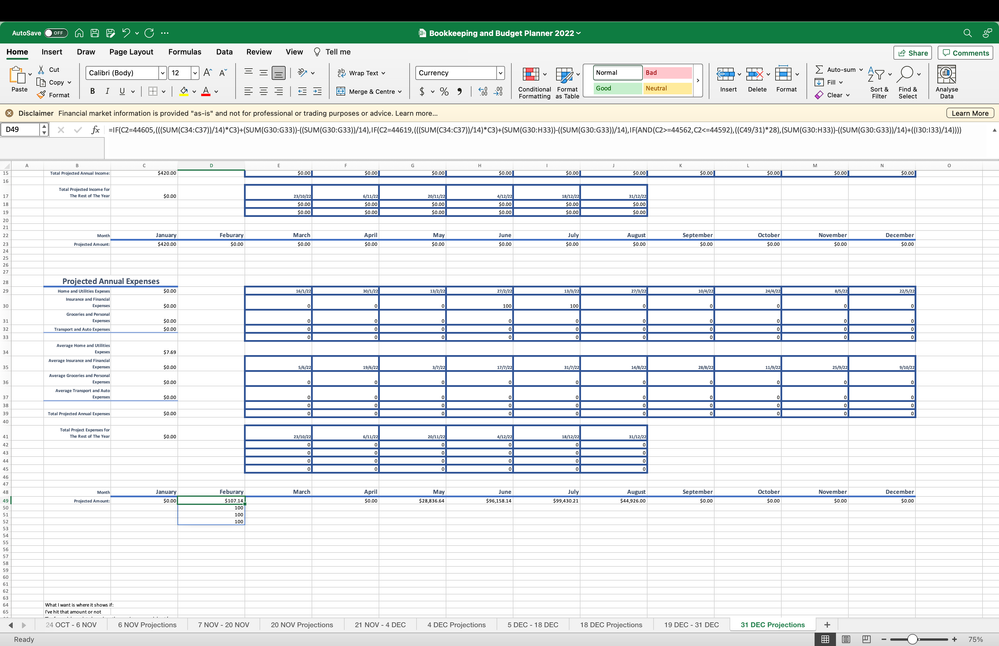Adjust the zoom slider
The height and width of the screenshot is (646, 999).
click(913, 638)
